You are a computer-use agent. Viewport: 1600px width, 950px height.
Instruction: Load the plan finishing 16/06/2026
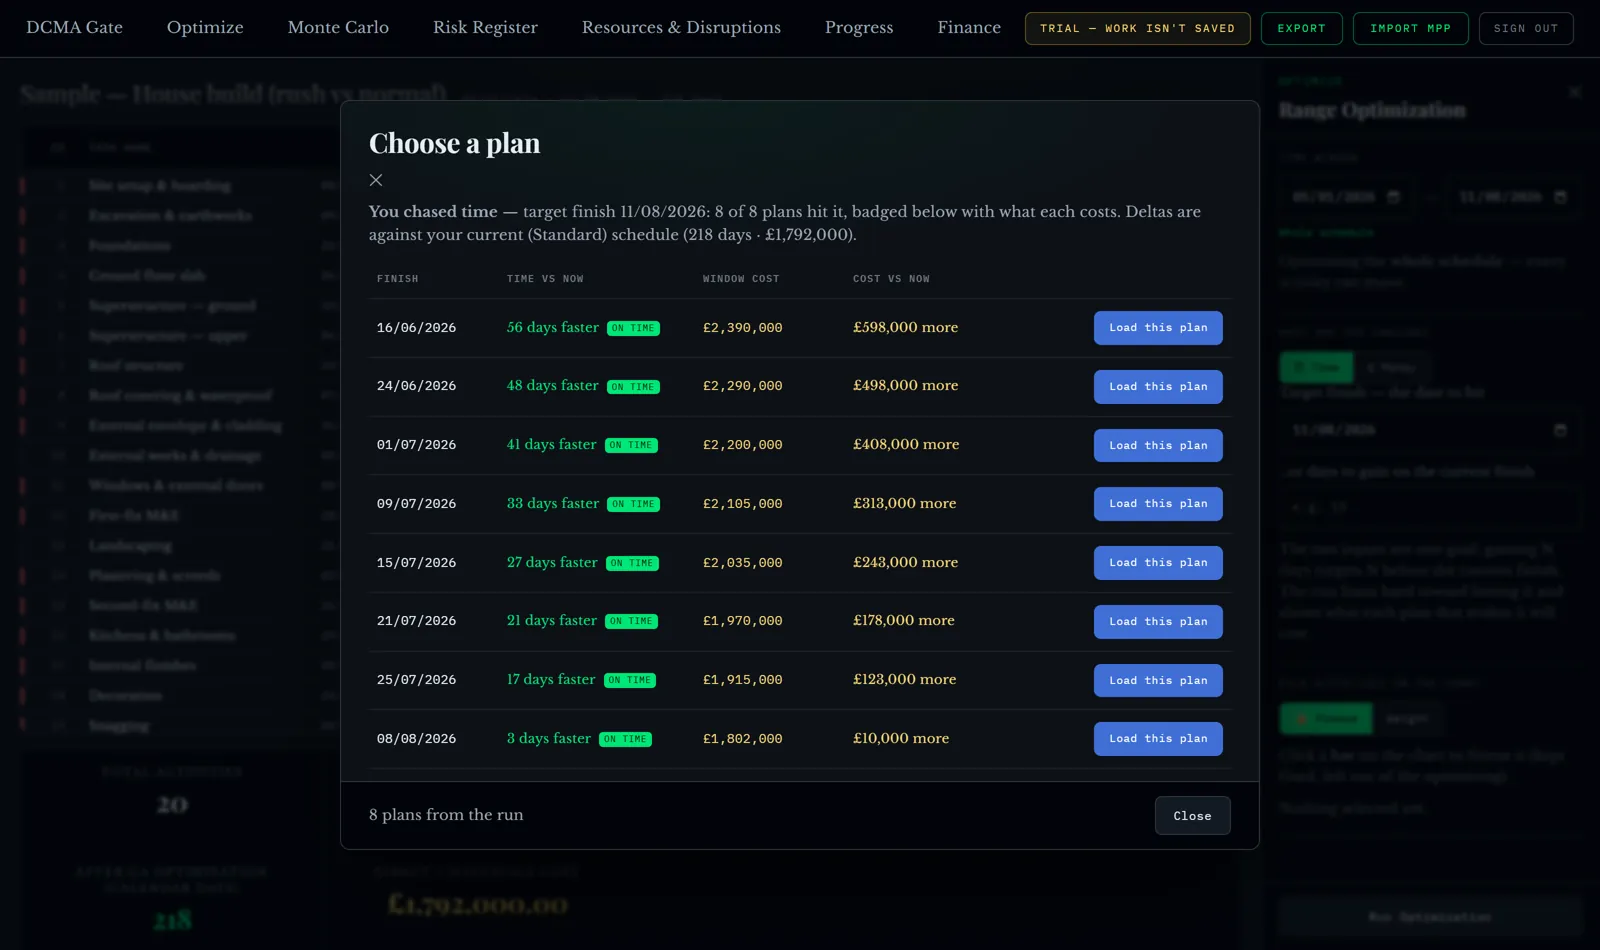1158,328
